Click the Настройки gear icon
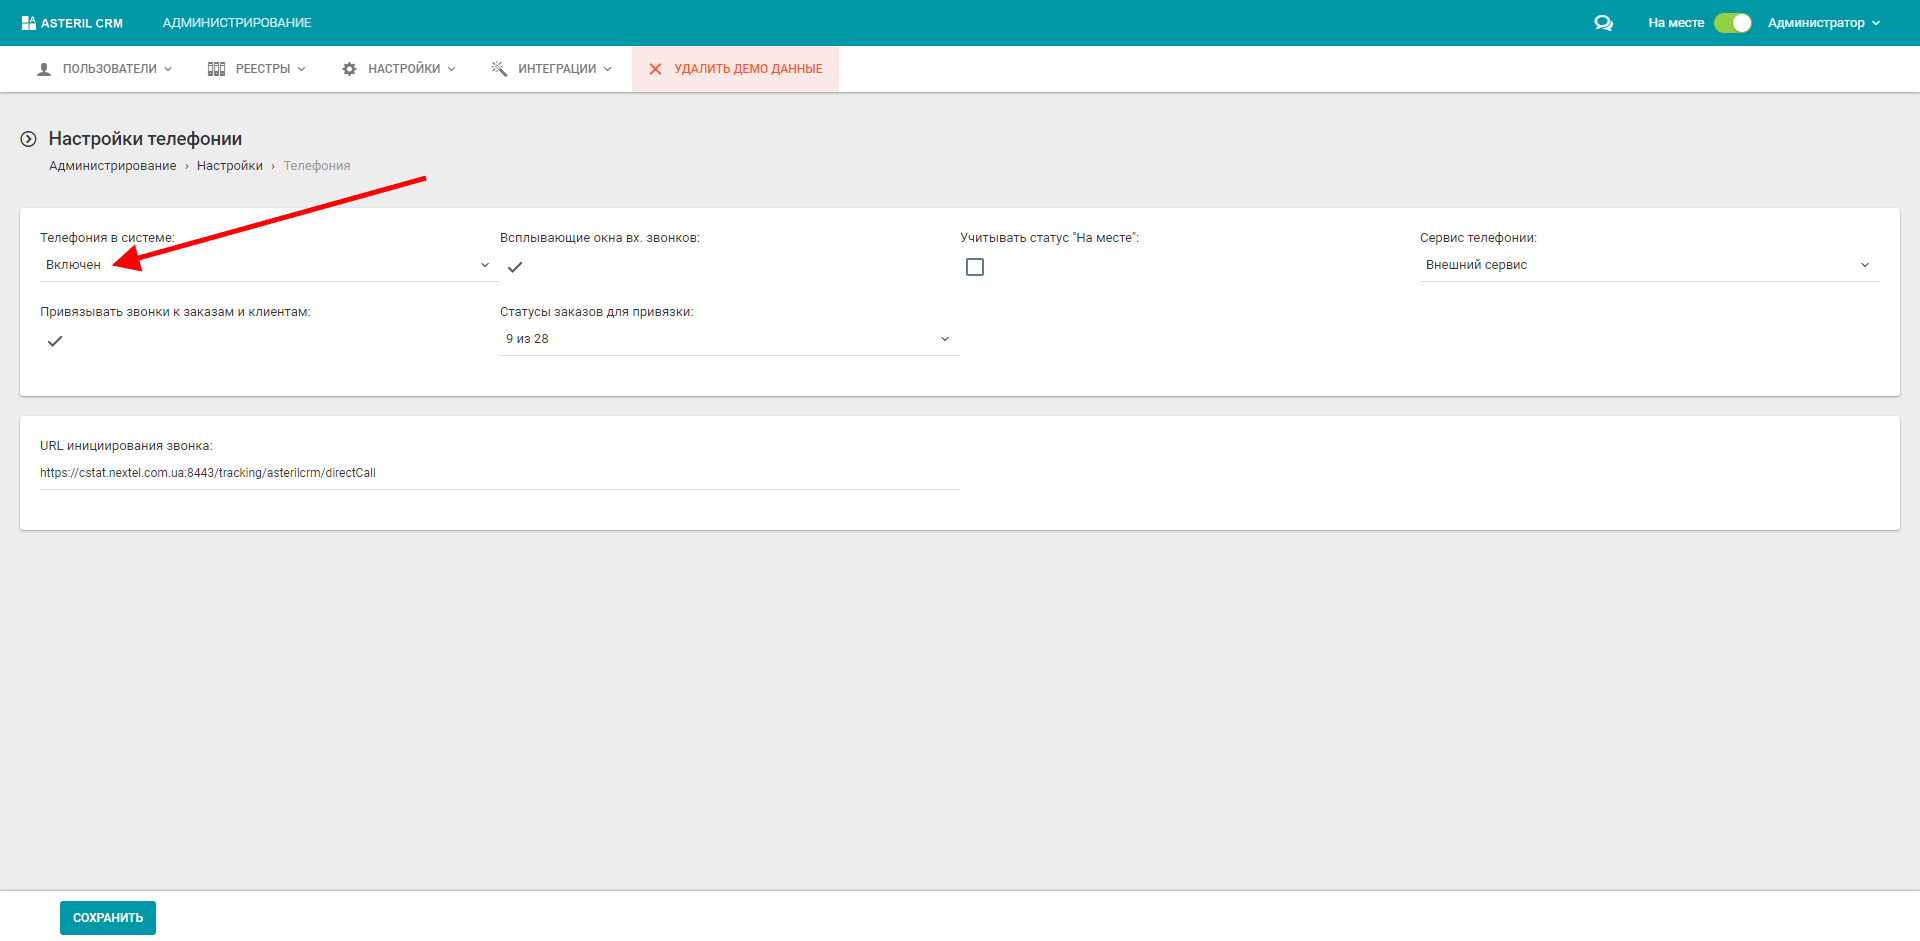Viewport: 1920px width, 941px height. coord(349,69)
